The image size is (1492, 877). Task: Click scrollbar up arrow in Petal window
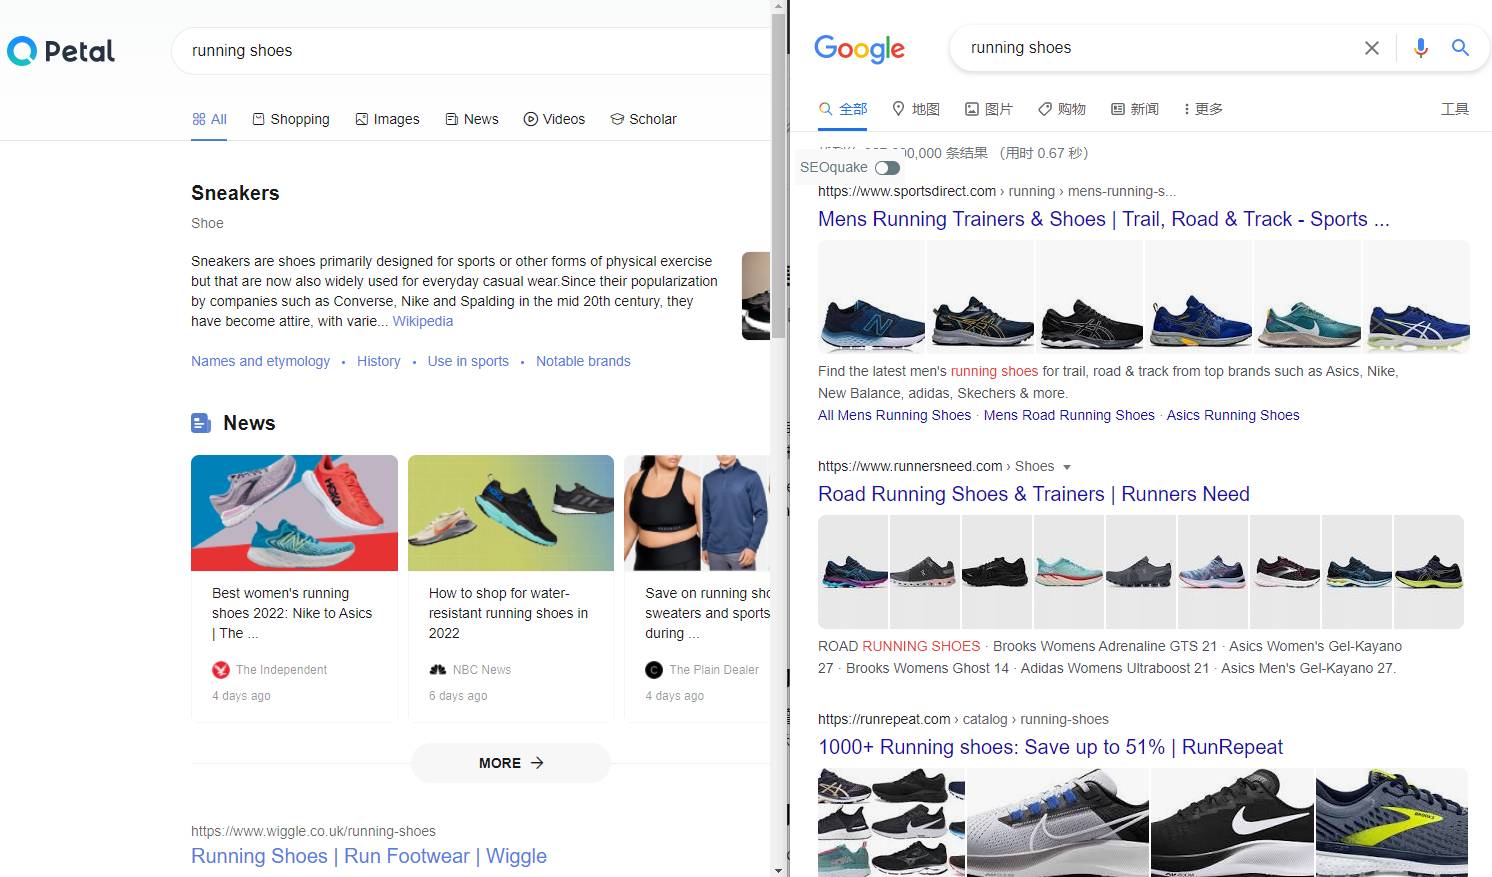(x=779, y=6)
